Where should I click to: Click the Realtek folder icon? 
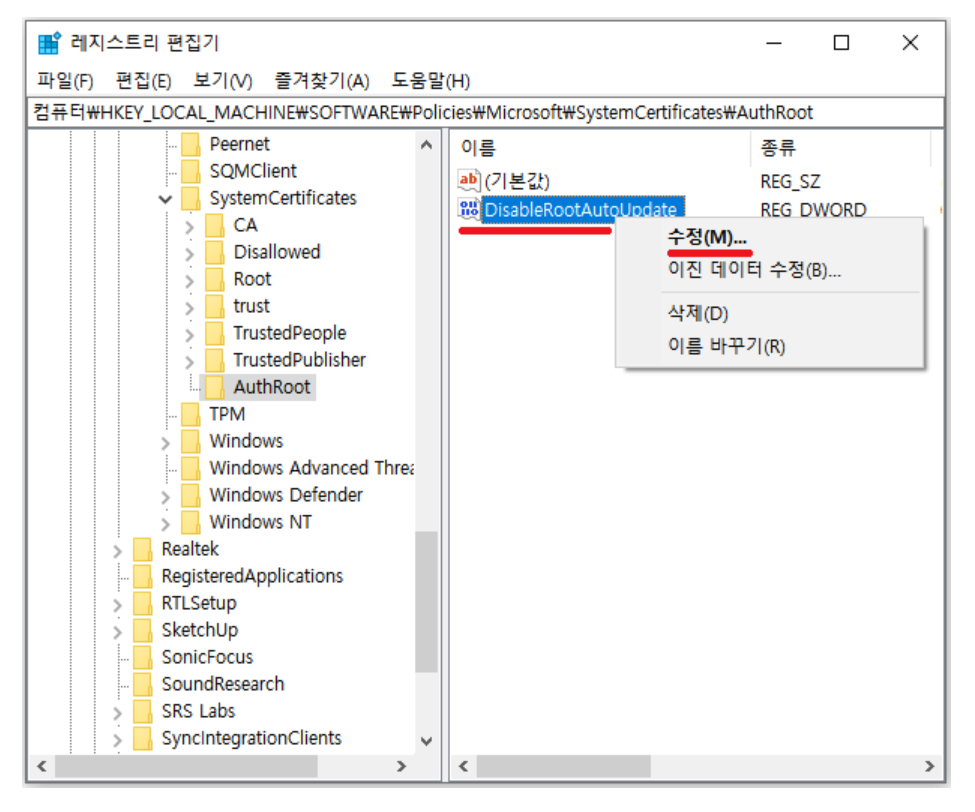click(x=142, y=550)
